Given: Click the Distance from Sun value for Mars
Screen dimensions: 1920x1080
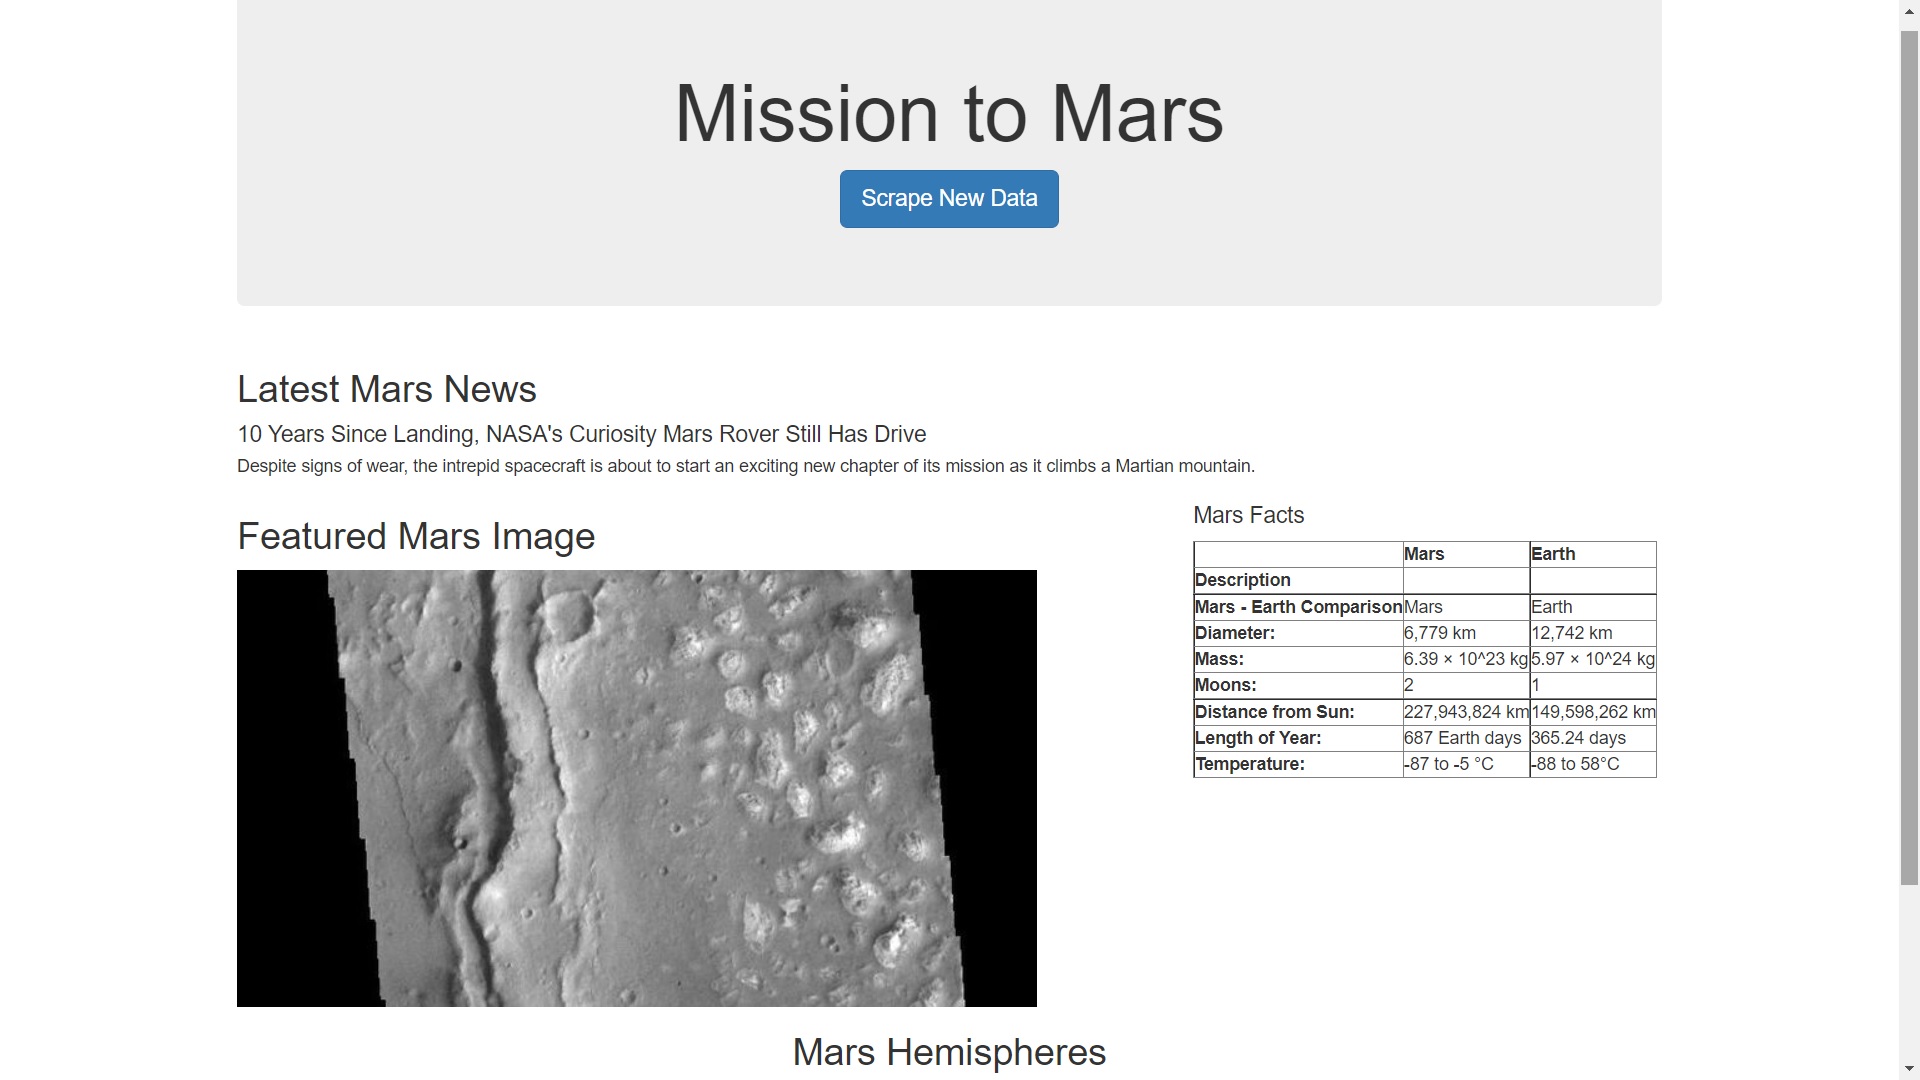Looking at the screenshot, I should point(1465,712).
